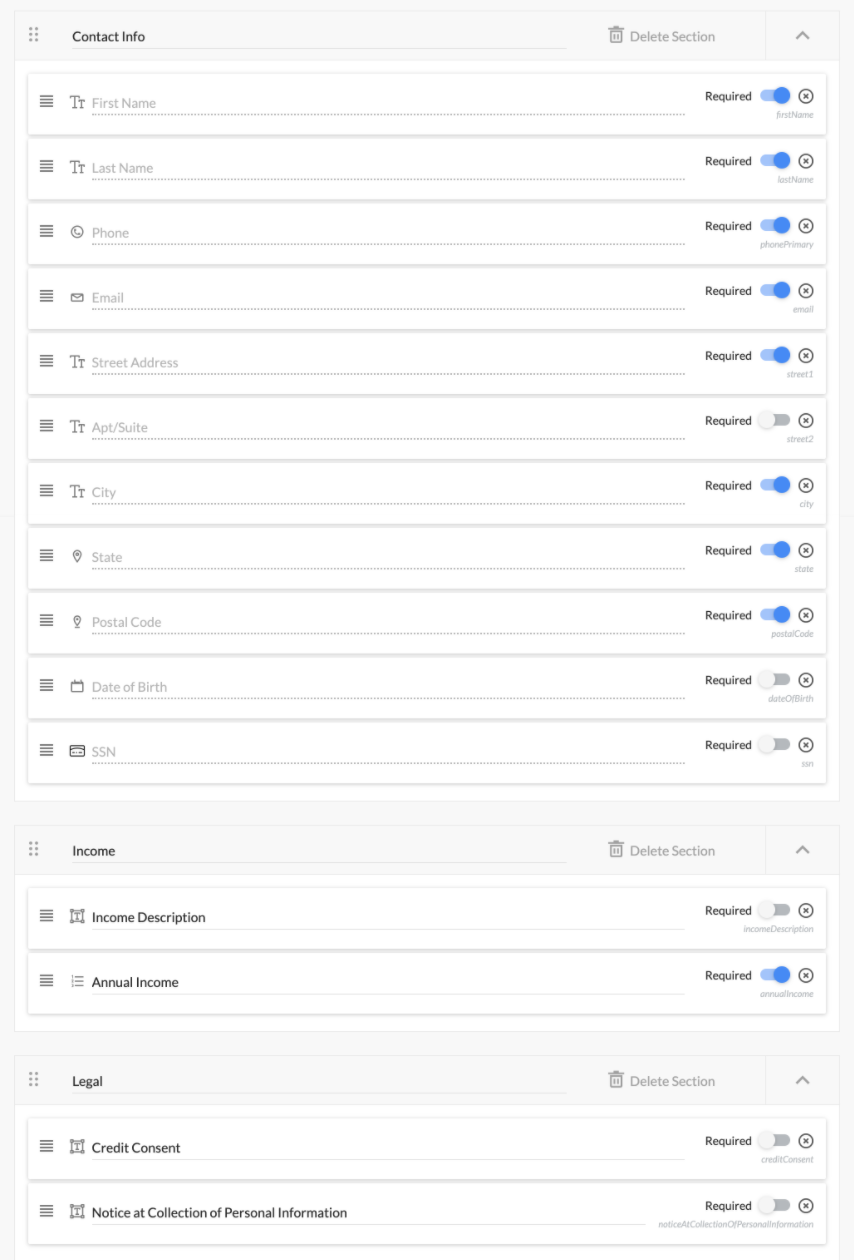
Task: Click the drag handle of Notice at Collection row
Action: [46, 1211]
